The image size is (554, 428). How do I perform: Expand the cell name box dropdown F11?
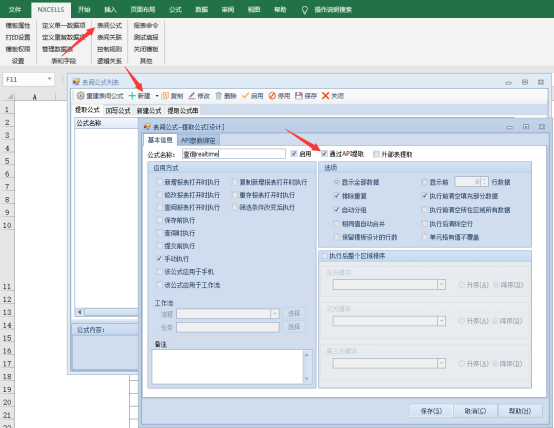[49, 79]
